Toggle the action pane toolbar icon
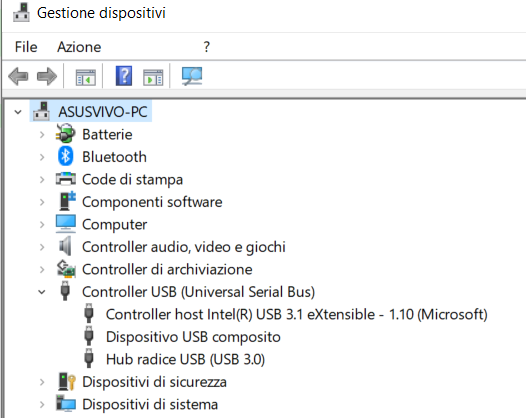This screenshot has height=418, width=526. (153, 77)
